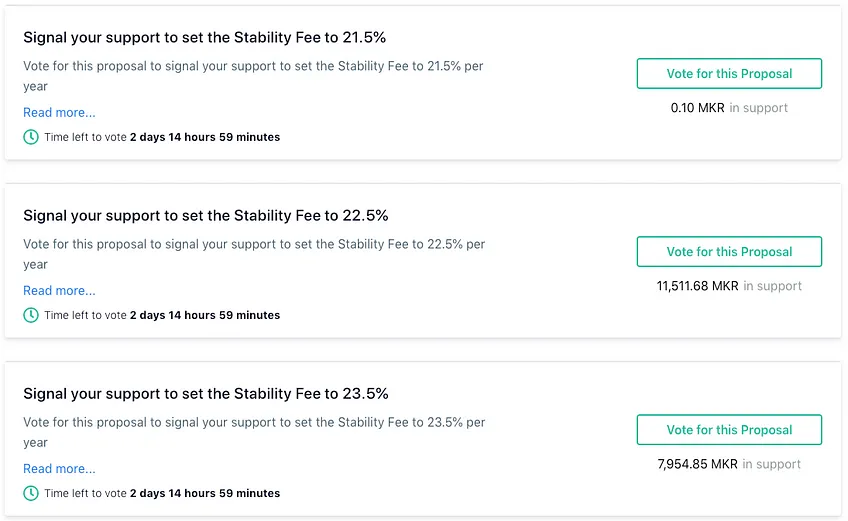Vote for the 23.5% Stability Fee proposal

tap(729, 430)
